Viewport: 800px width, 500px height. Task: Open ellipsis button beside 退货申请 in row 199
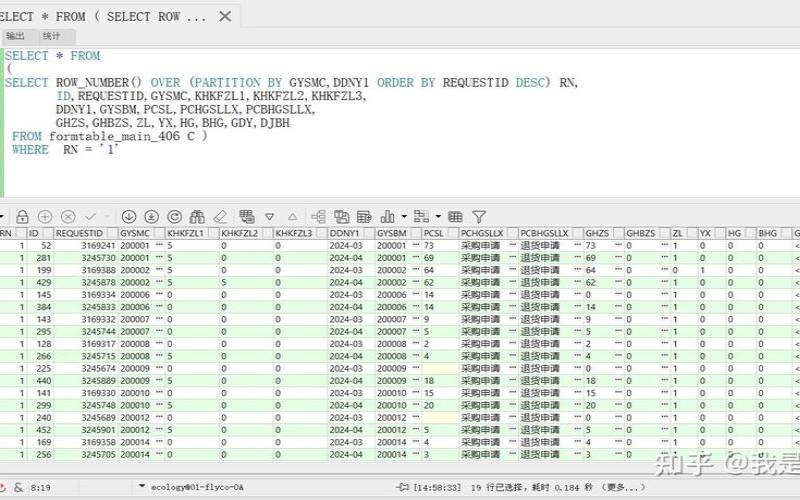pyautogui.click(x=578, y=270)
